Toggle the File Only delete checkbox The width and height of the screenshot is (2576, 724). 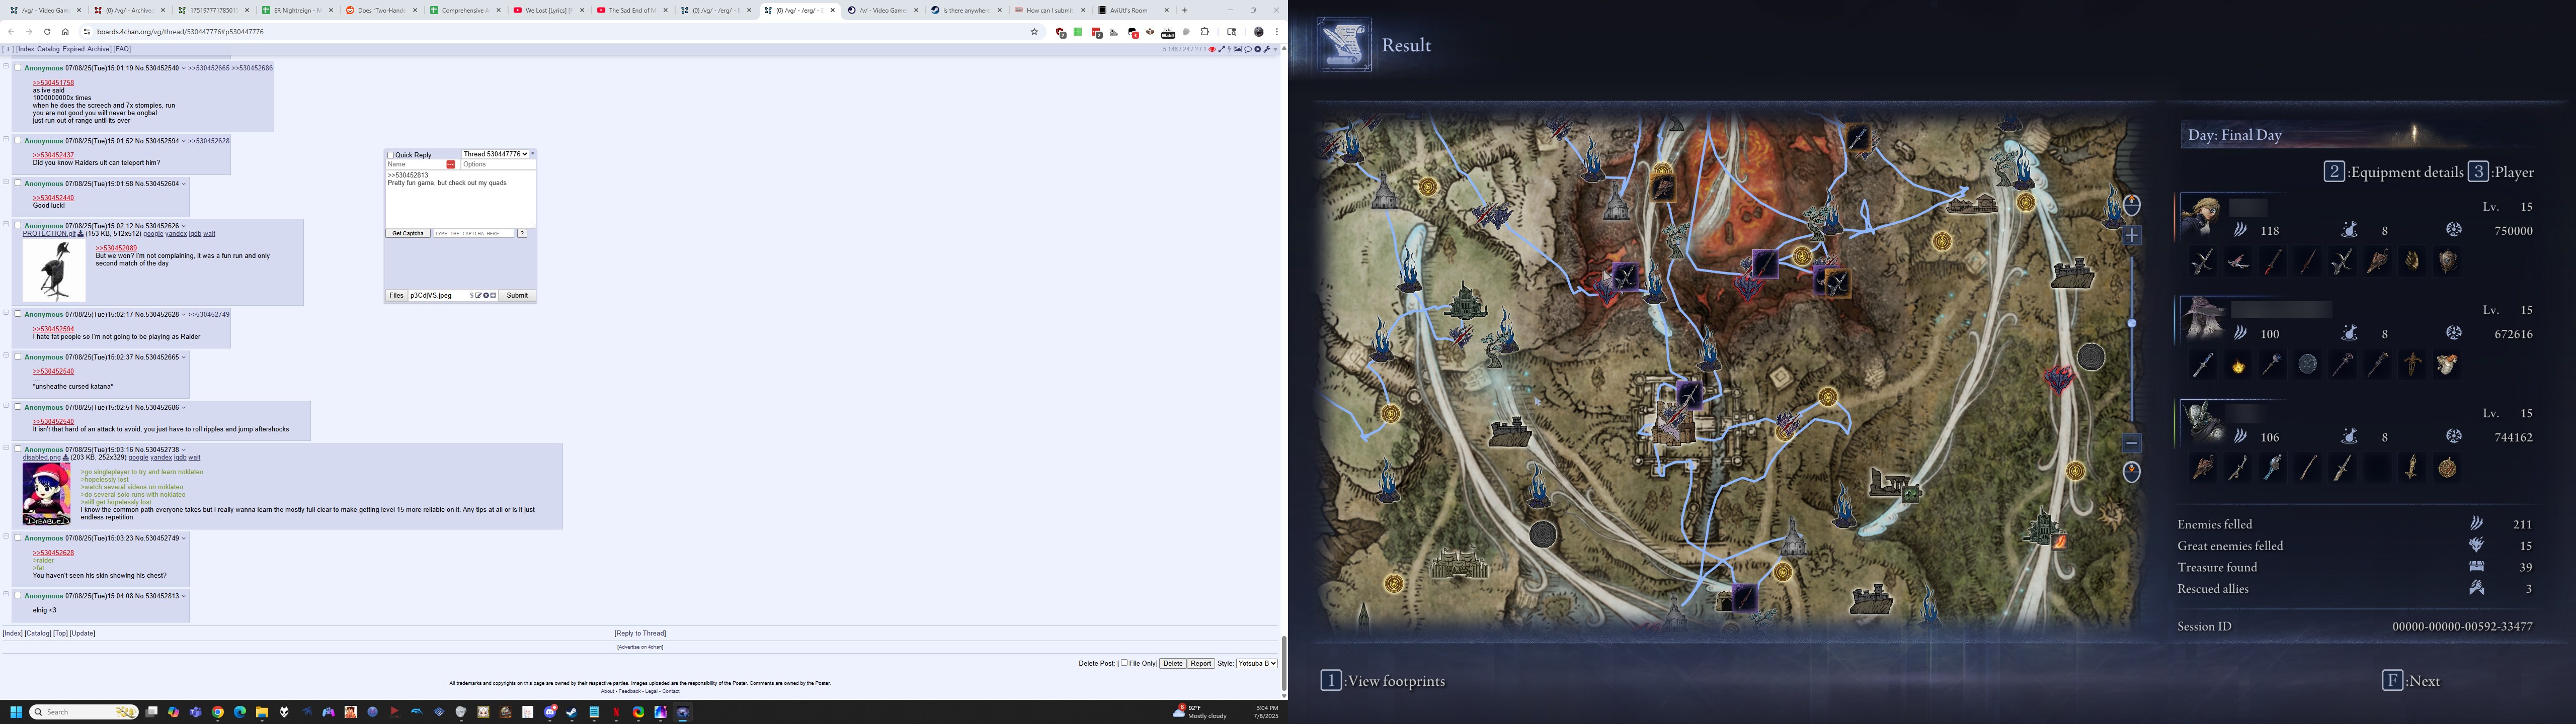tap(1124, 663)
